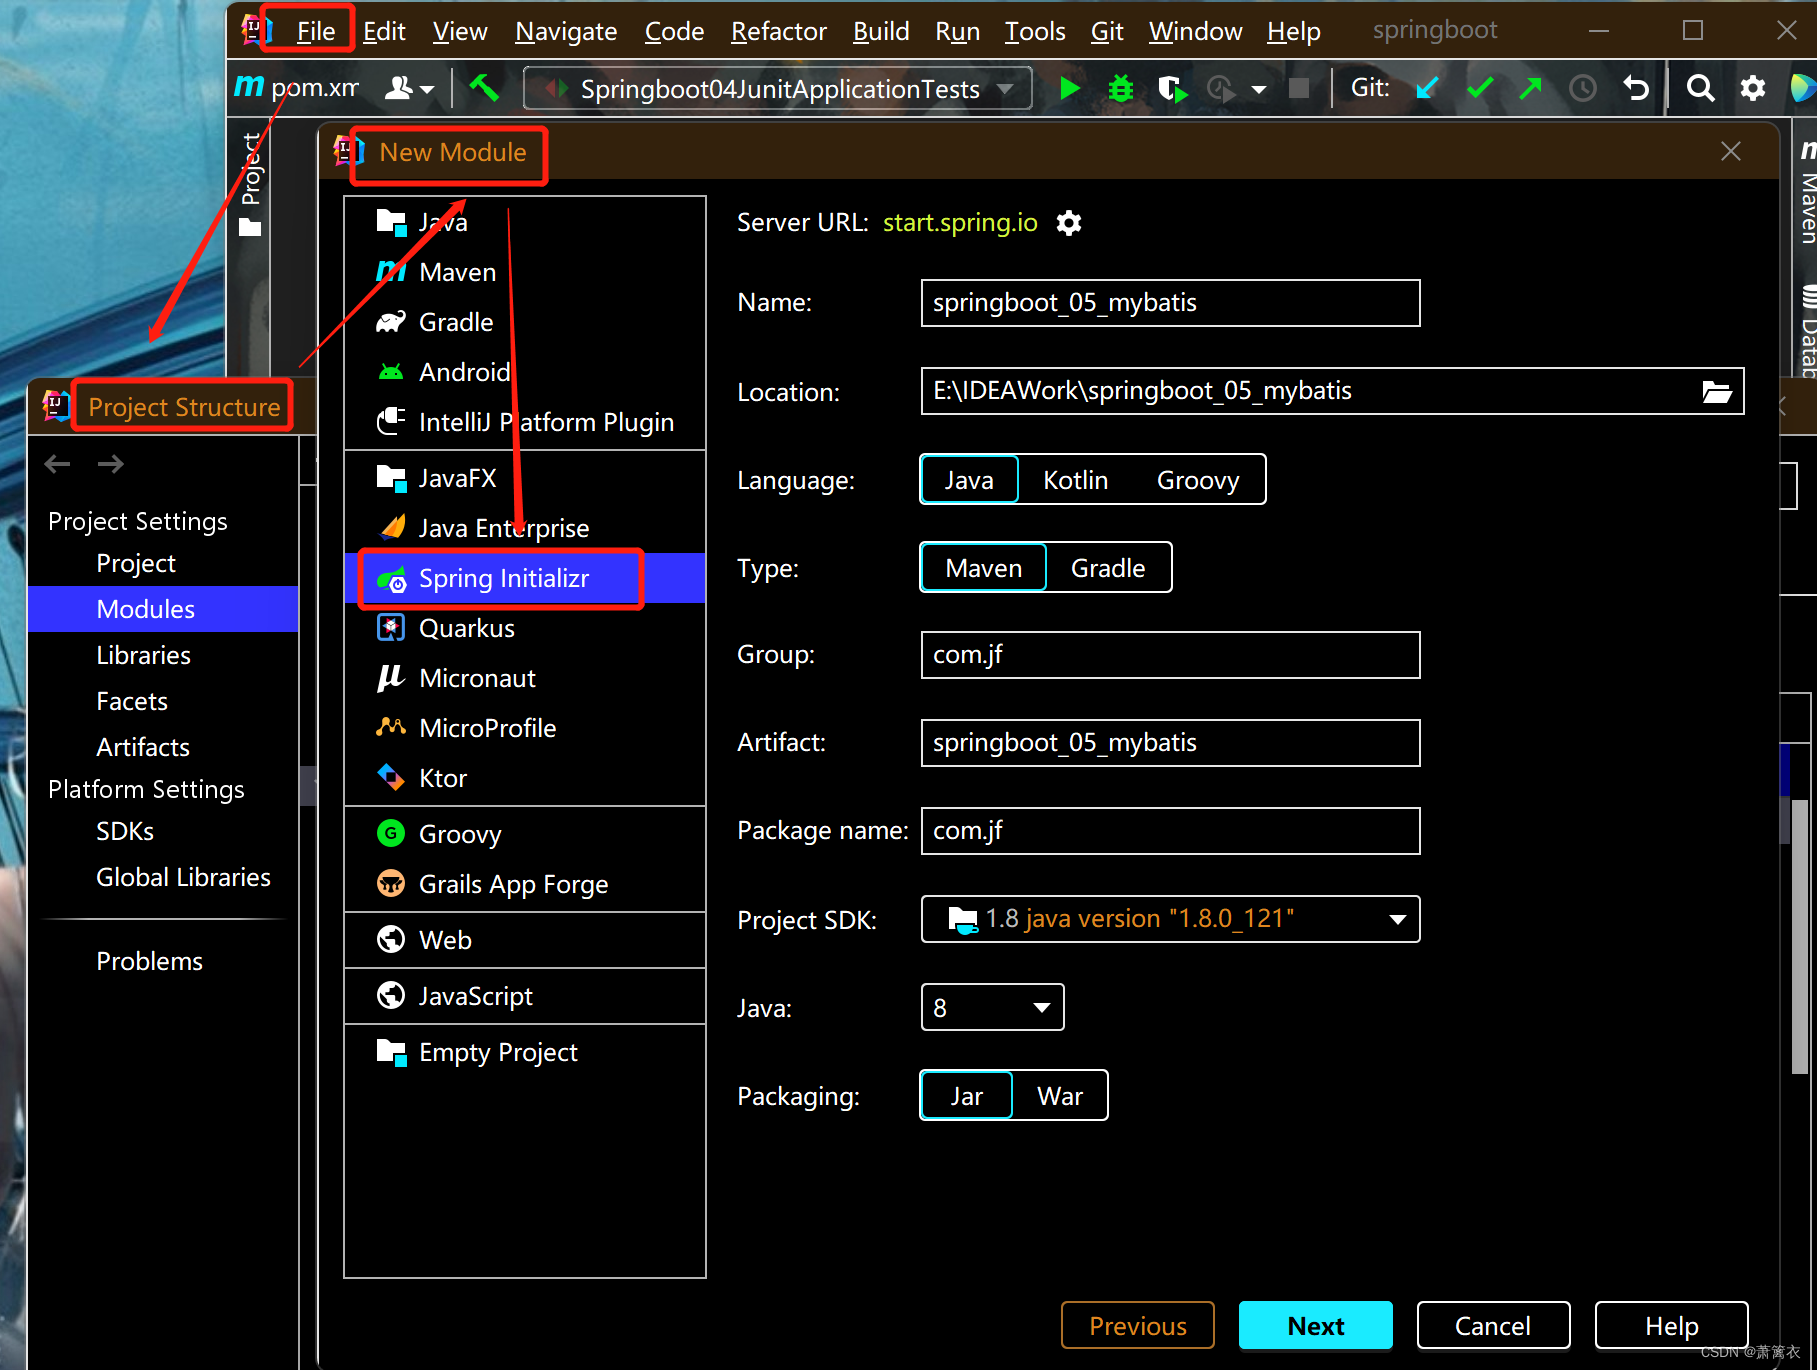
Task: Open the Java version dropdown
Action: pyautogui.click(x=1040, y=1007)
